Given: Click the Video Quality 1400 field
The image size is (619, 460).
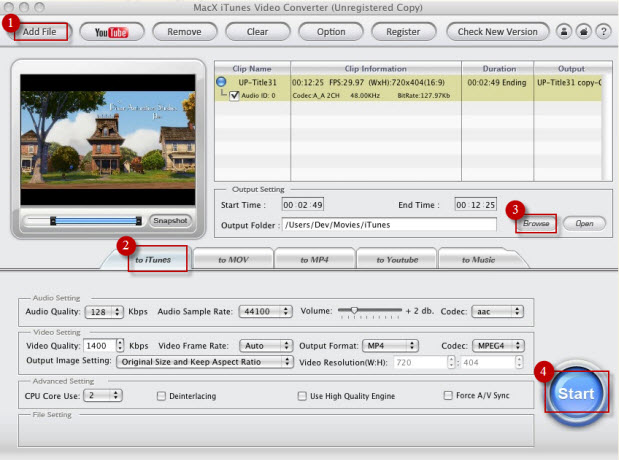Looking at the screenshot, I should [99, 346].
